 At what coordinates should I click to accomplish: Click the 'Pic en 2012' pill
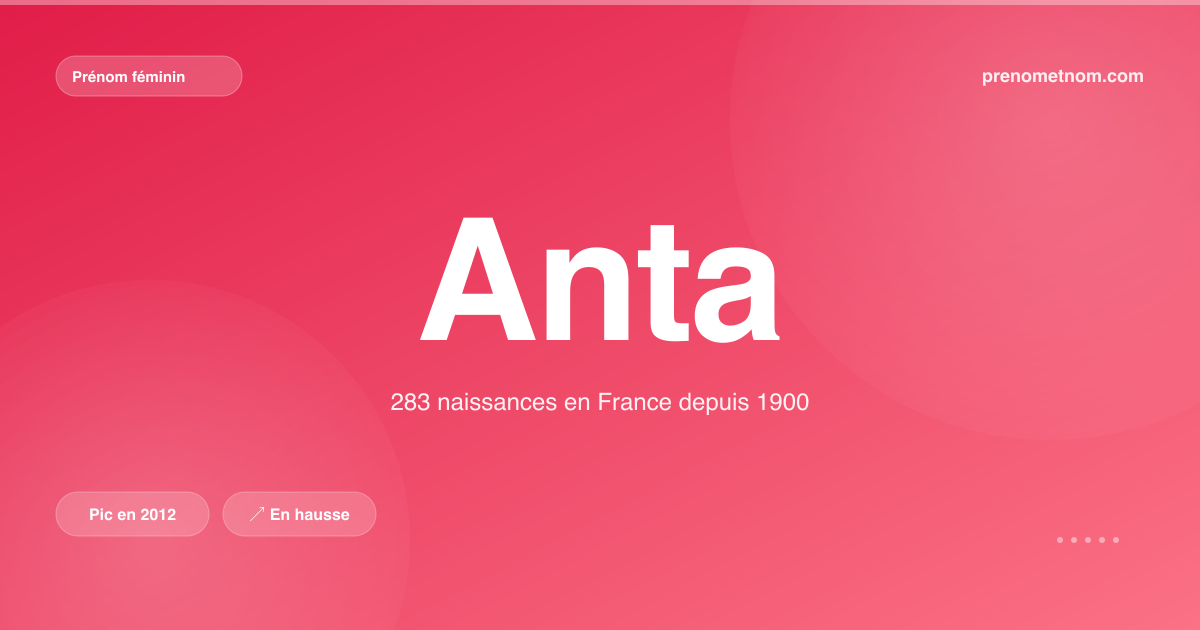pyautogui.click(x=133, y=514)
